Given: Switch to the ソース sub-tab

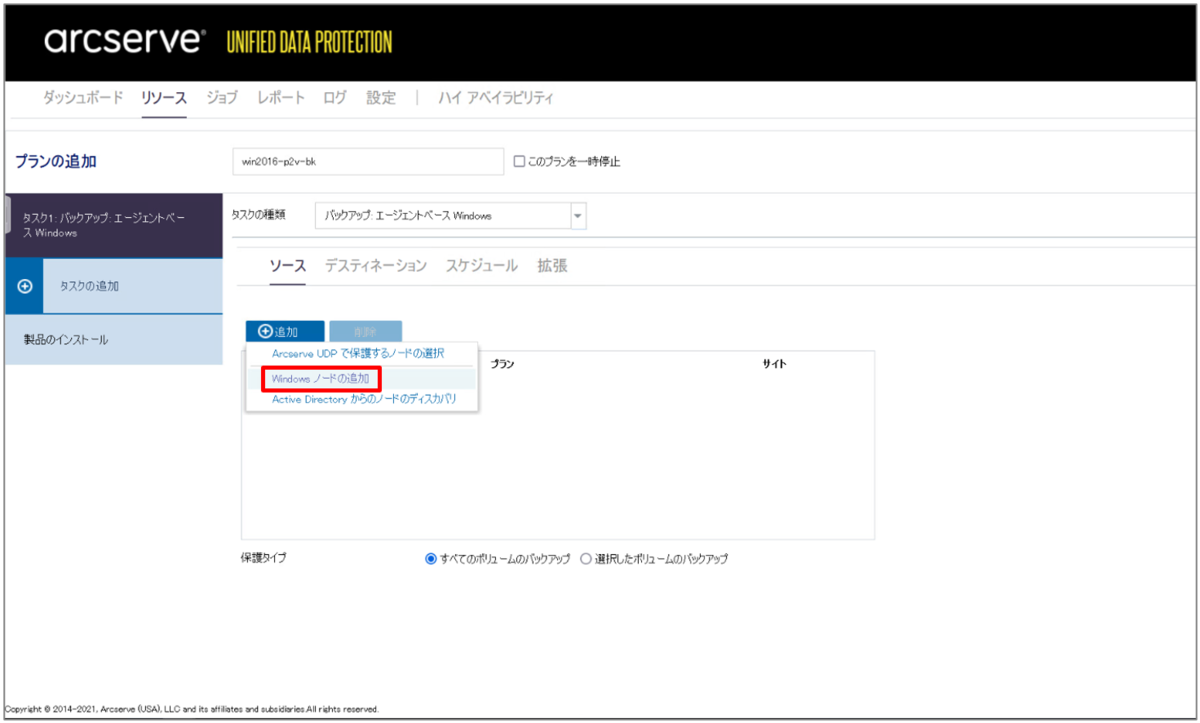Looking at the screenshot, I should (x=288, y=266).
